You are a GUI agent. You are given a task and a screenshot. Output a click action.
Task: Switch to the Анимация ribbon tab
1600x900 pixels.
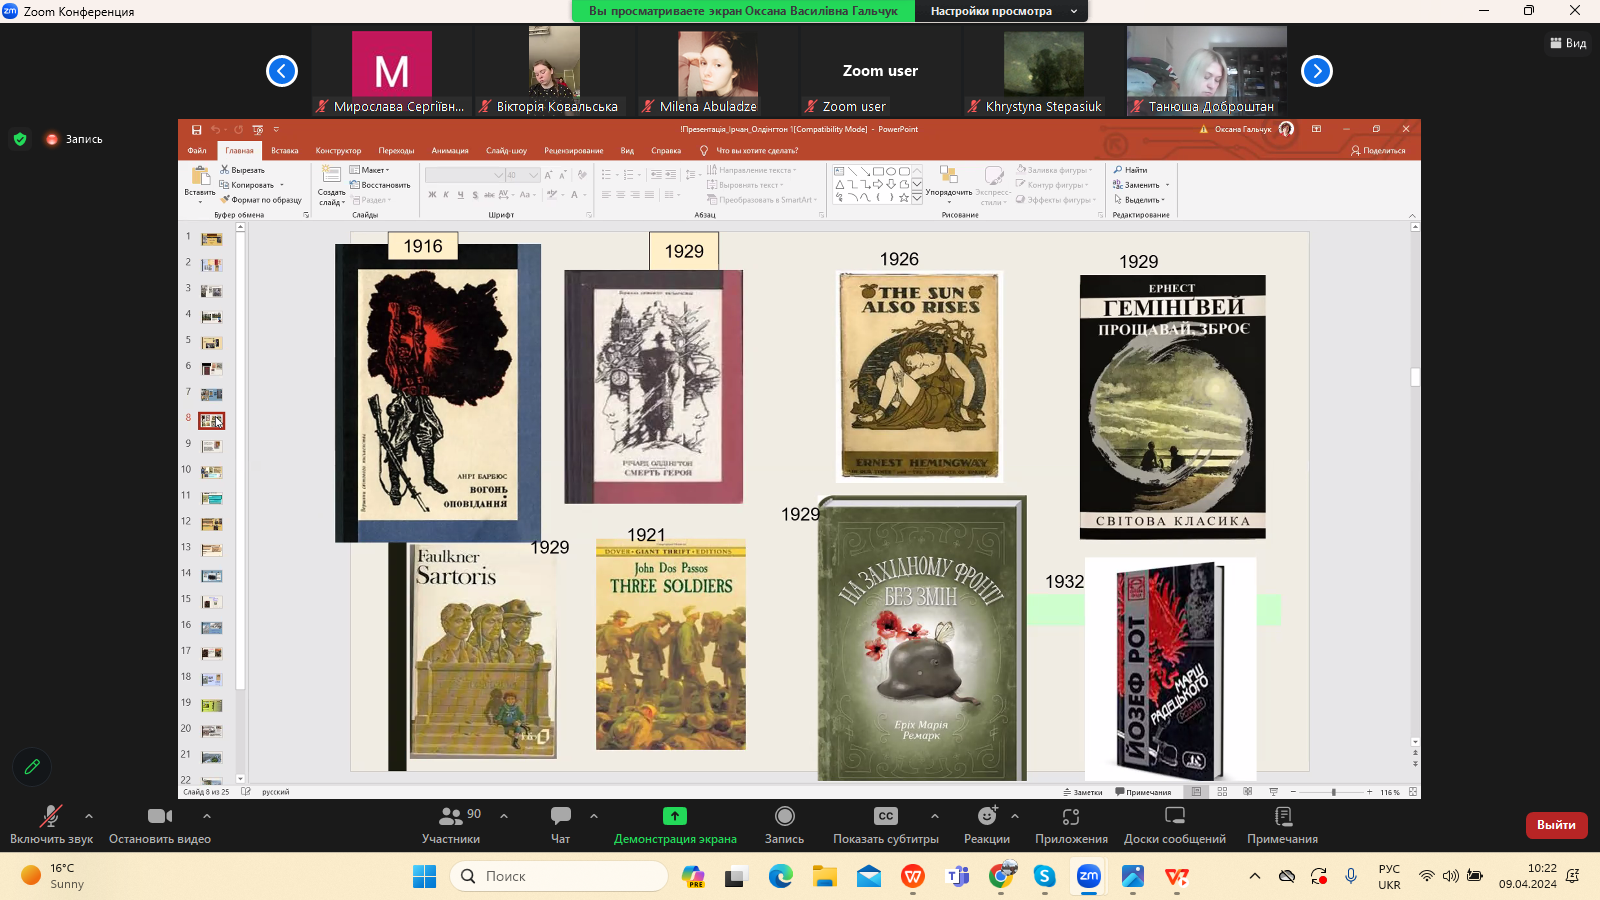[449, 151]
